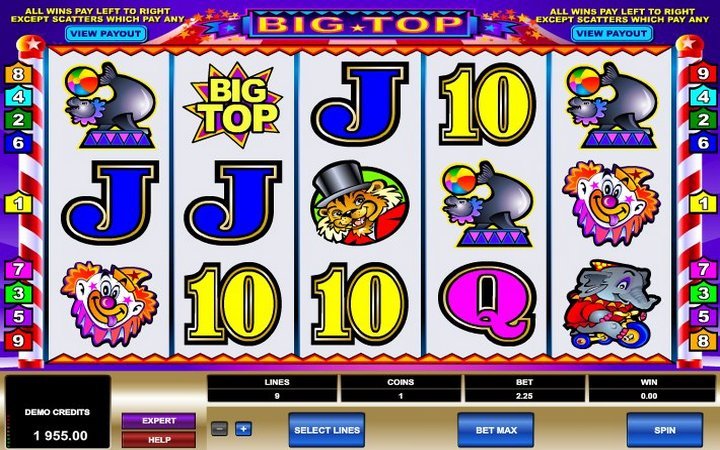Click the pink Q symbol

487,304
